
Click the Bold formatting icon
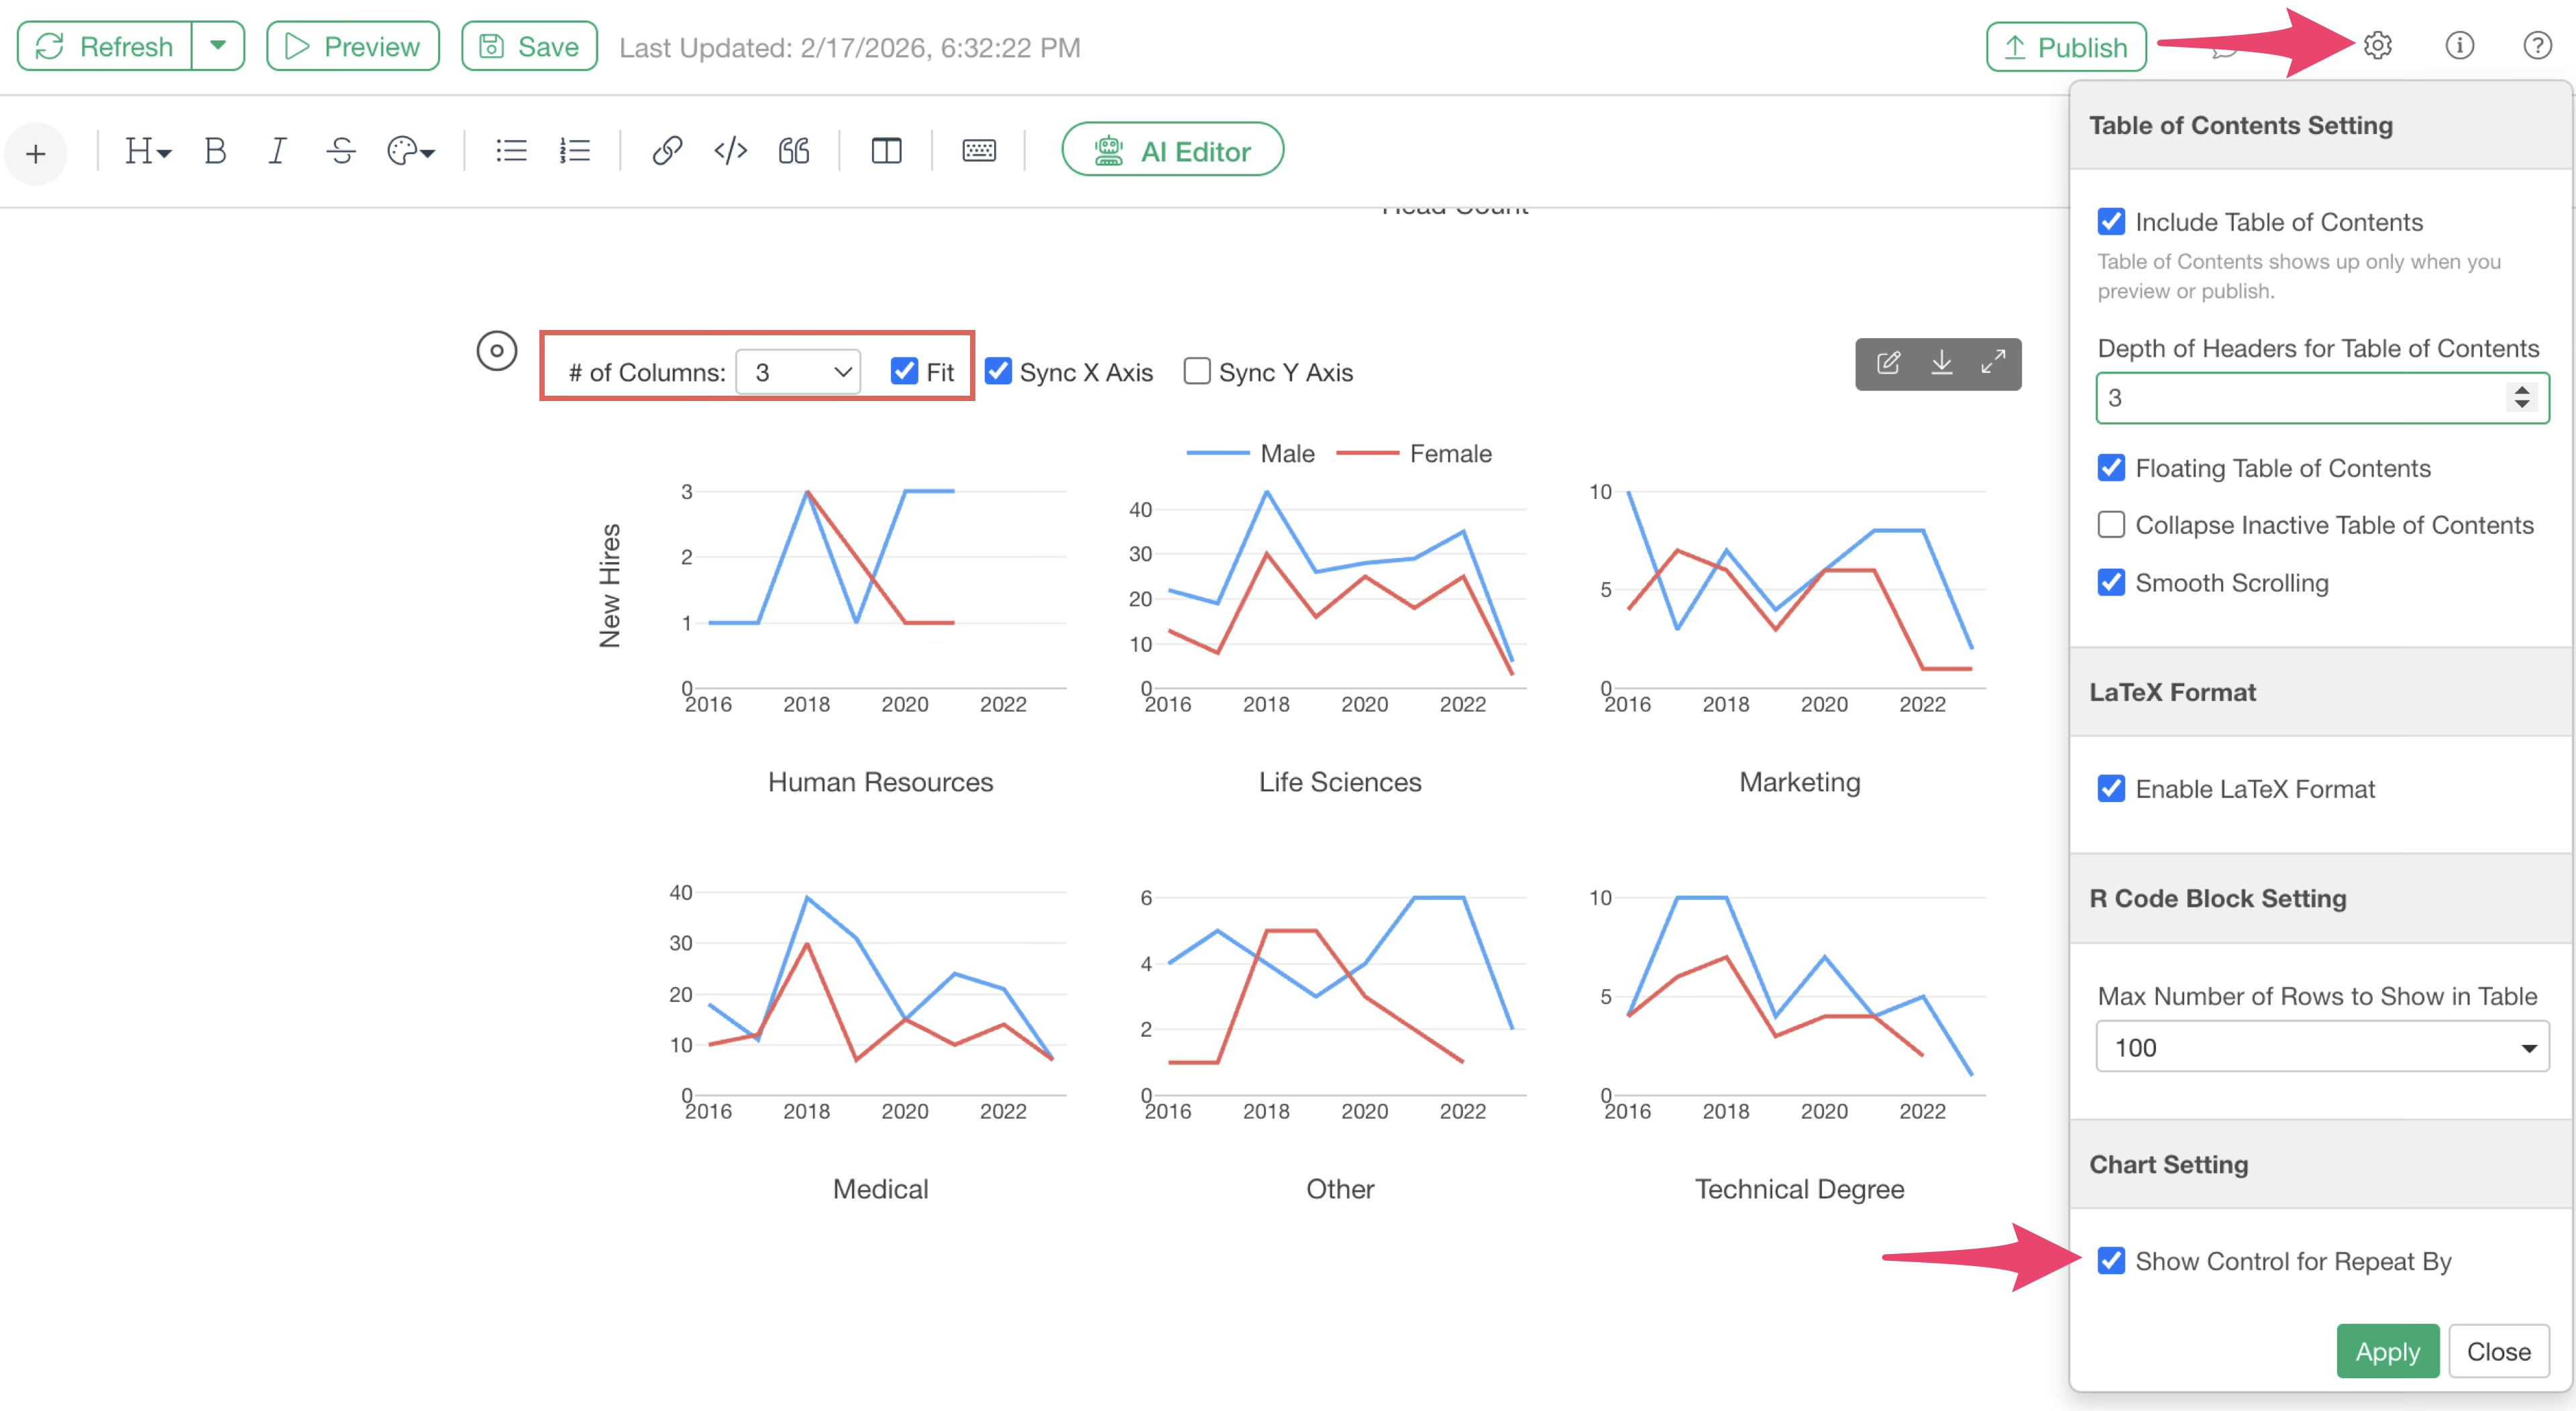214,151
